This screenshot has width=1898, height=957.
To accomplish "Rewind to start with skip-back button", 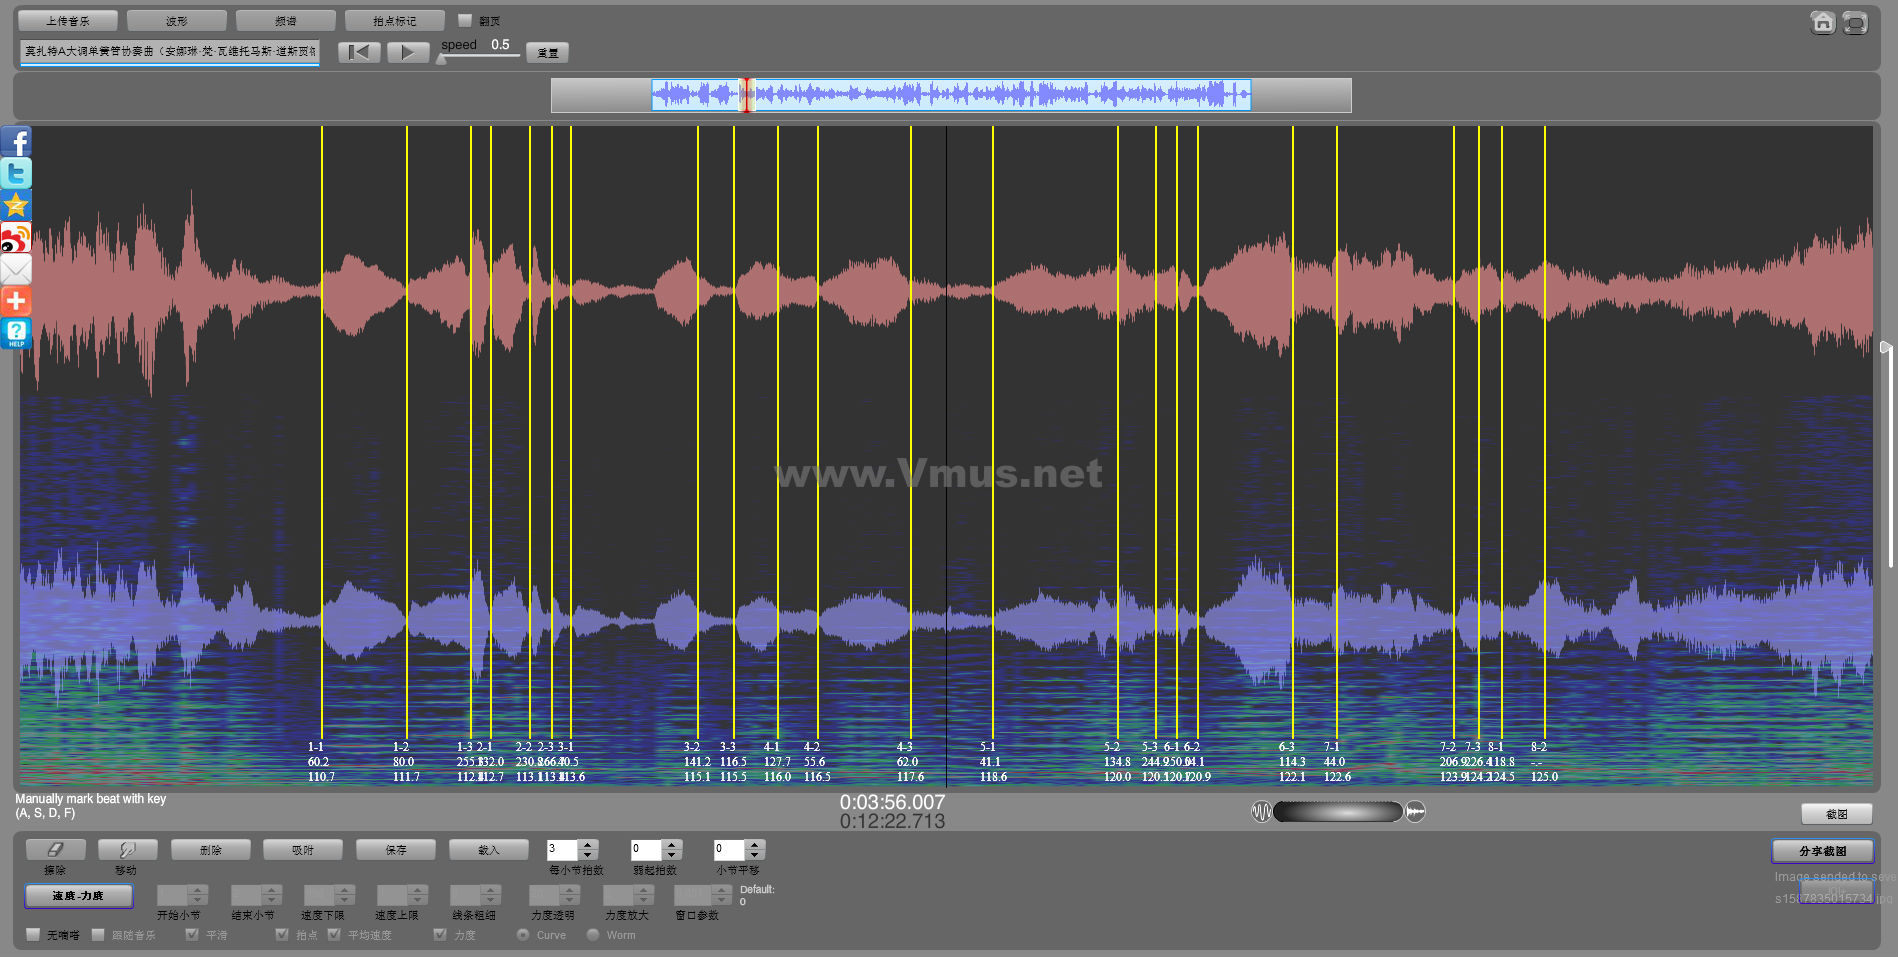I will 359,52.
